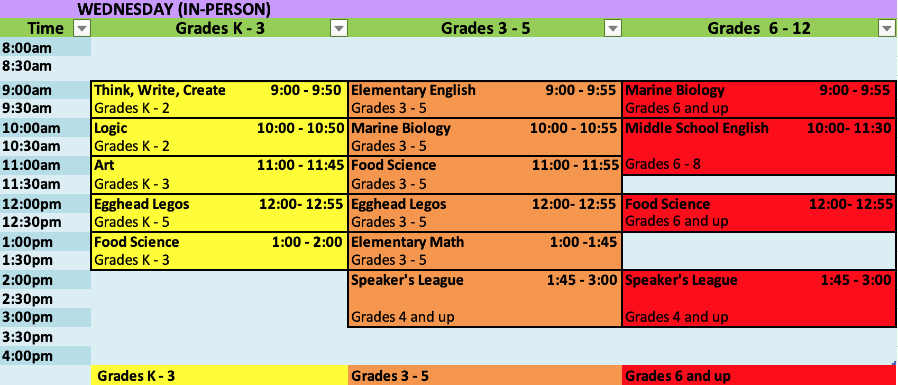
Task: Select the Elementary English cell
Action: [485, 100]
